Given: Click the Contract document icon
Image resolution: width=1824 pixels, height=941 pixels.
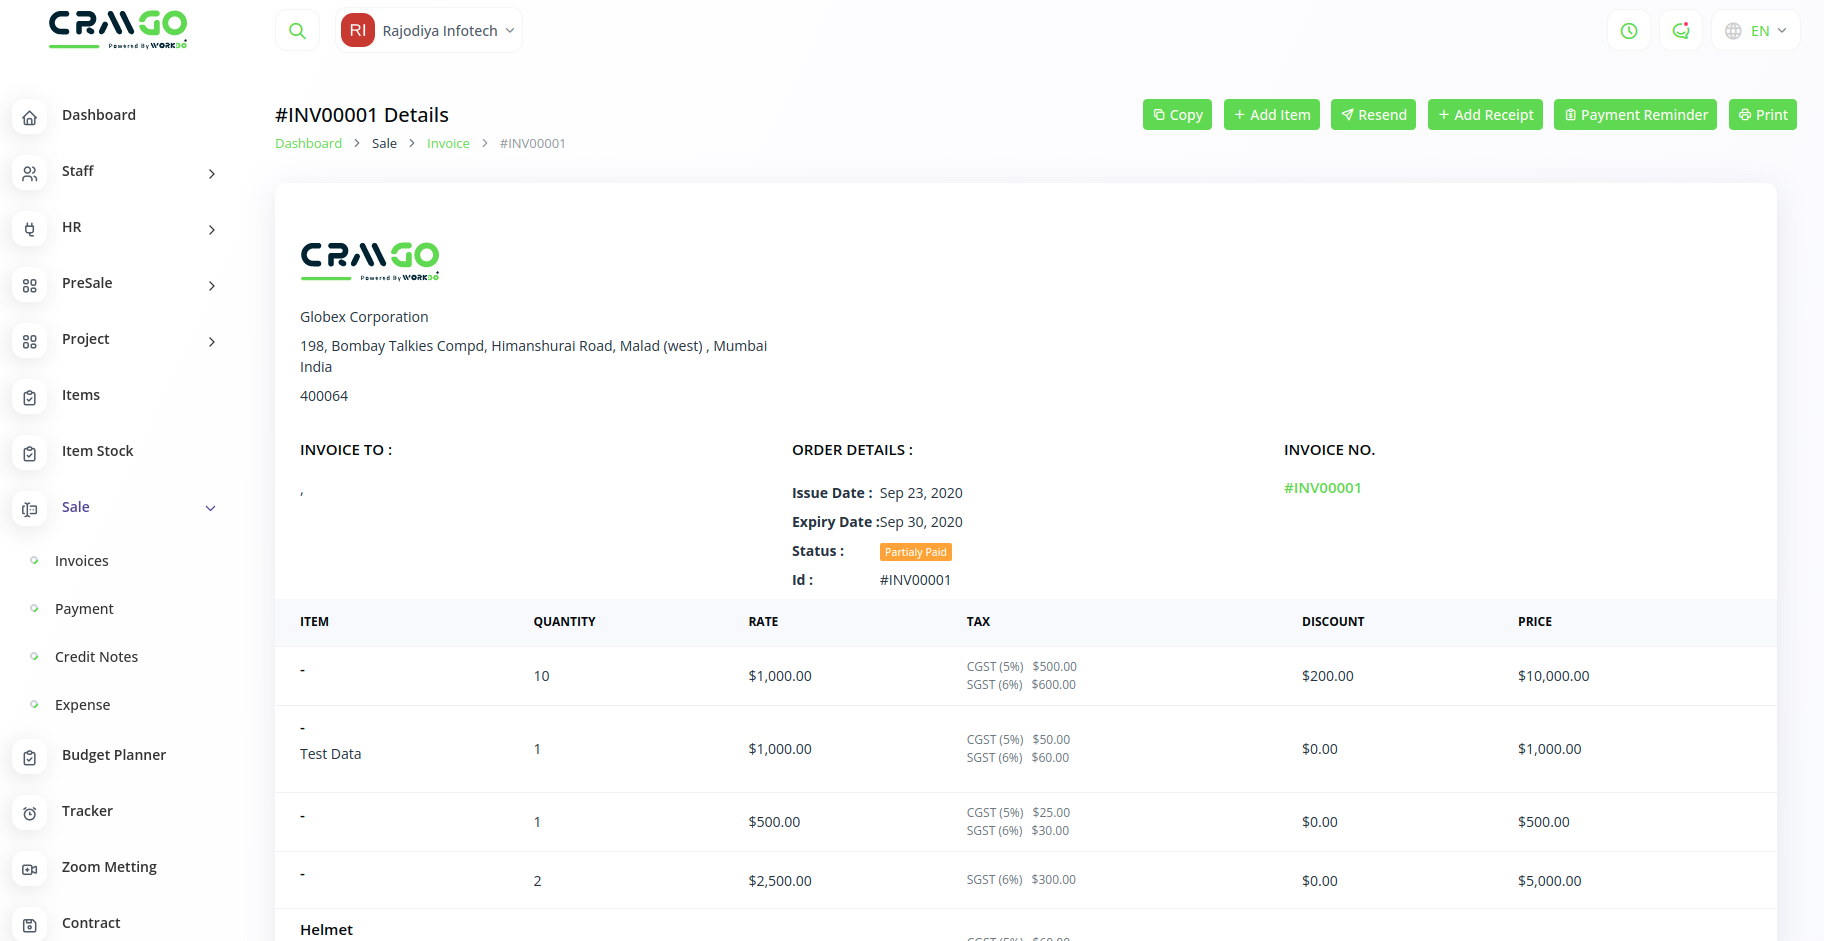Looking at the screenshot, I should coord(30,925).
